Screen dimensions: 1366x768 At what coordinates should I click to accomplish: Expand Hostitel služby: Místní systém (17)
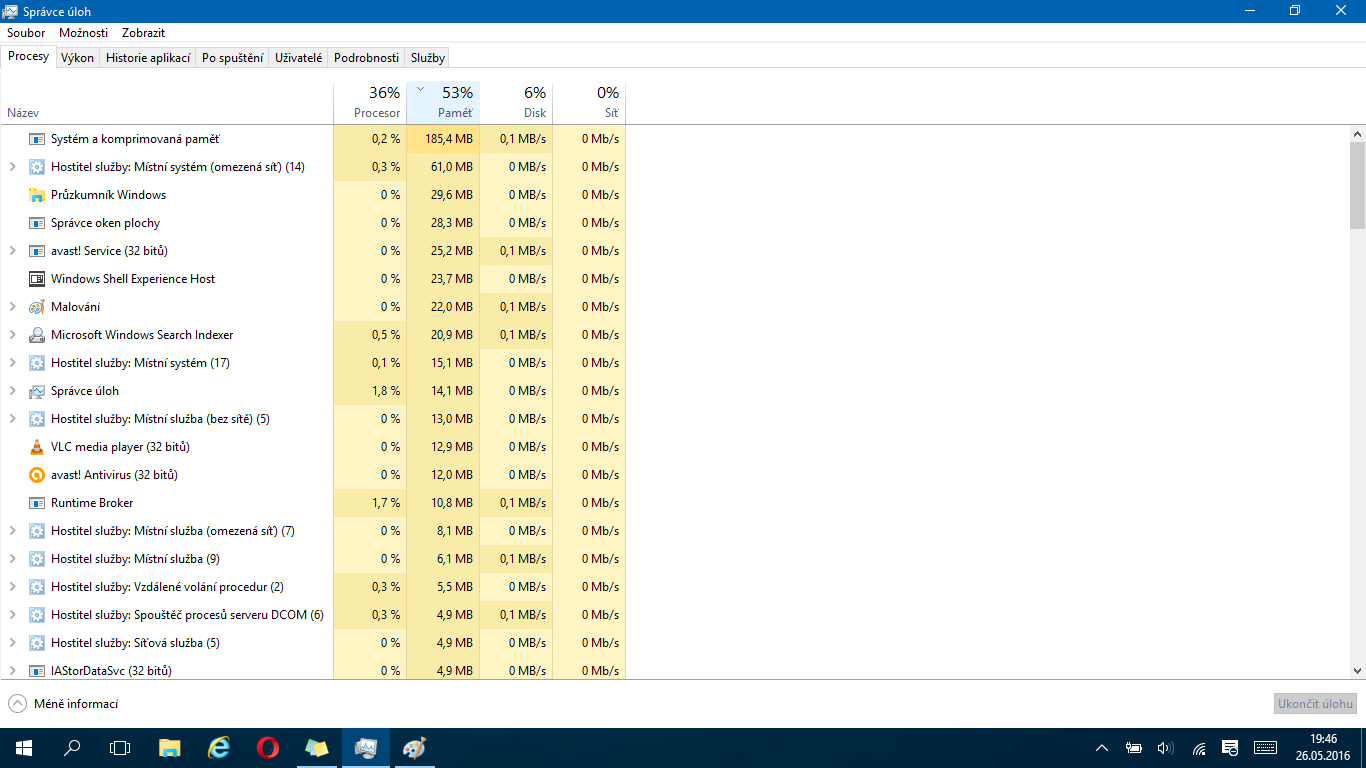[x=12, y=363]
